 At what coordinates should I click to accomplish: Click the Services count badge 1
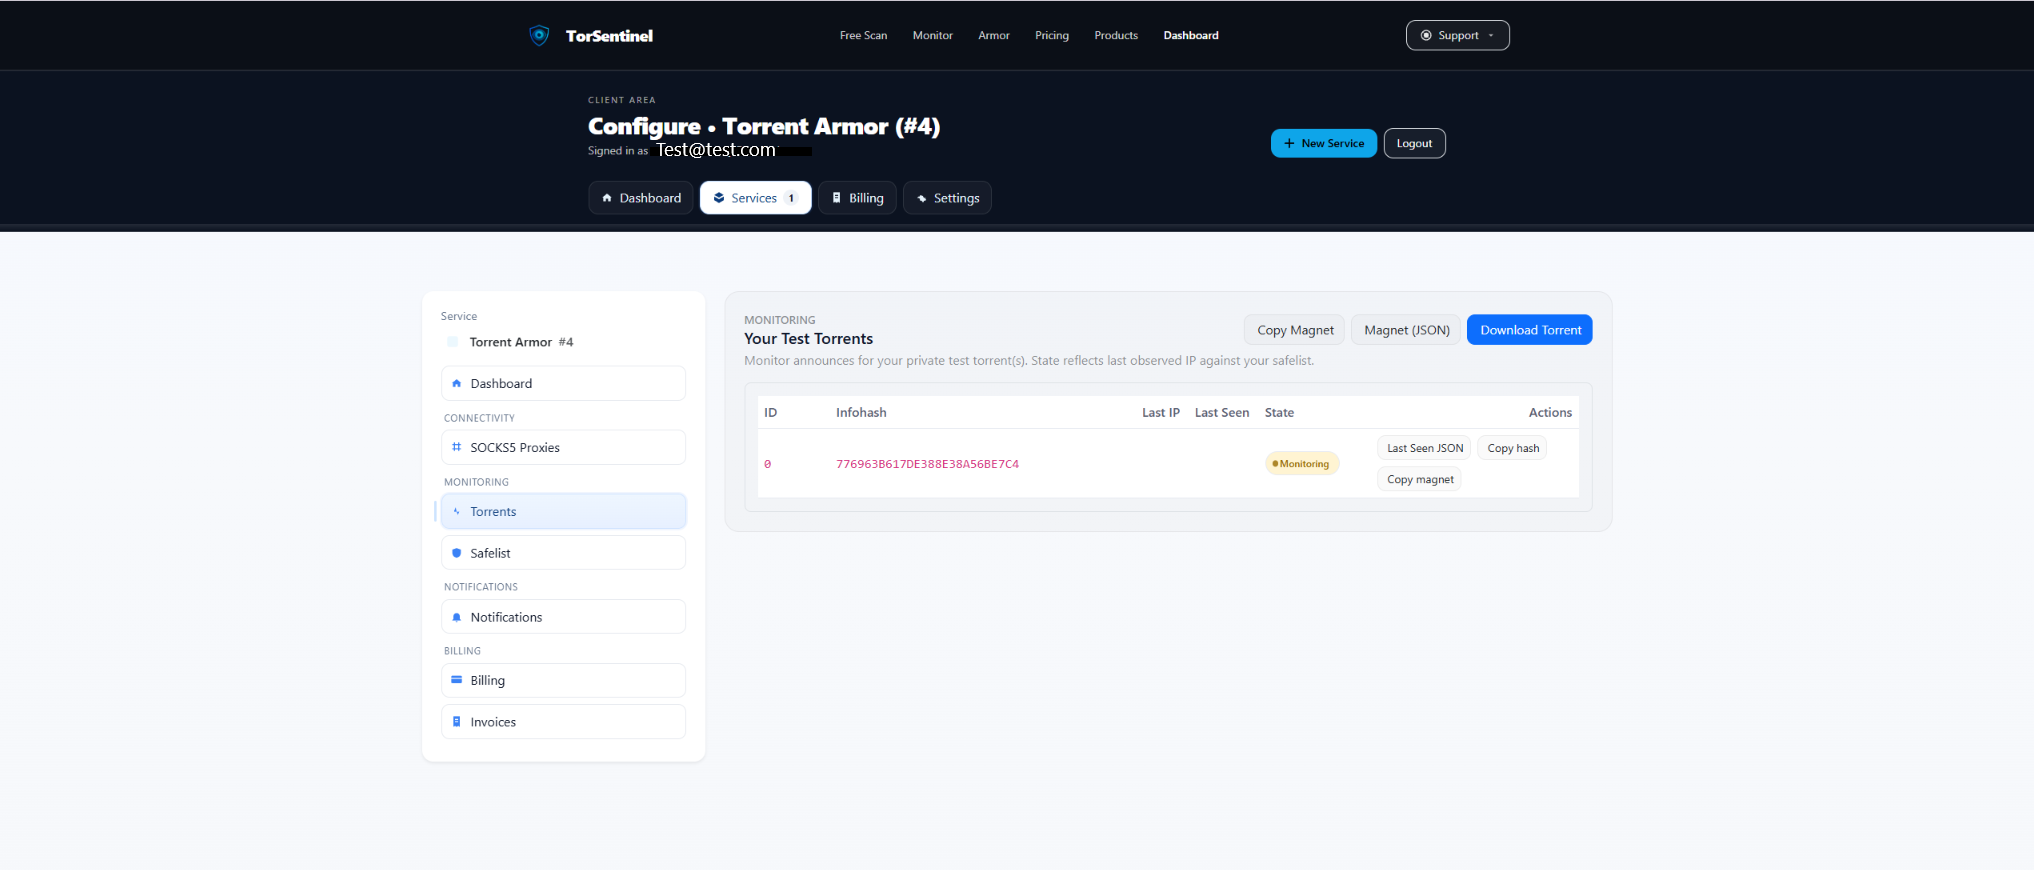[x=791, y=198]
